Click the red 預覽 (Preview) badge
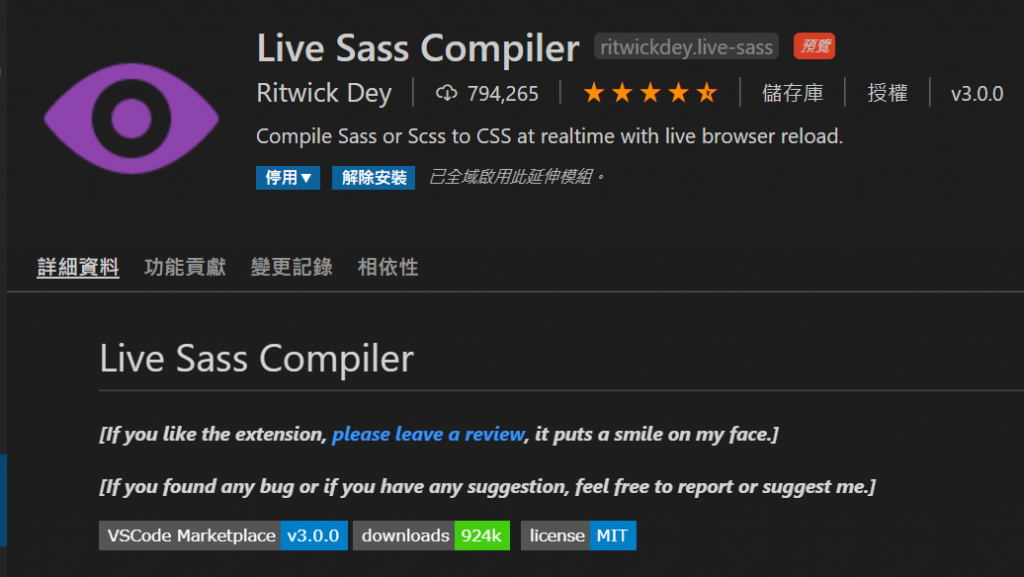Image resolution: width=1024 pixels, height=577 pixels. pos(814,46)
